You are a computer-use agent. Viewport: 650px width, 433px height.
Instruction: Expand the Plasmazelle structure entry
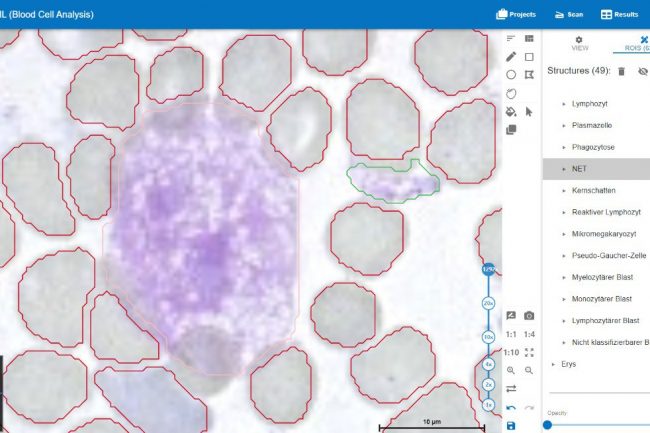pyautogui.click(x=563, y=125)
